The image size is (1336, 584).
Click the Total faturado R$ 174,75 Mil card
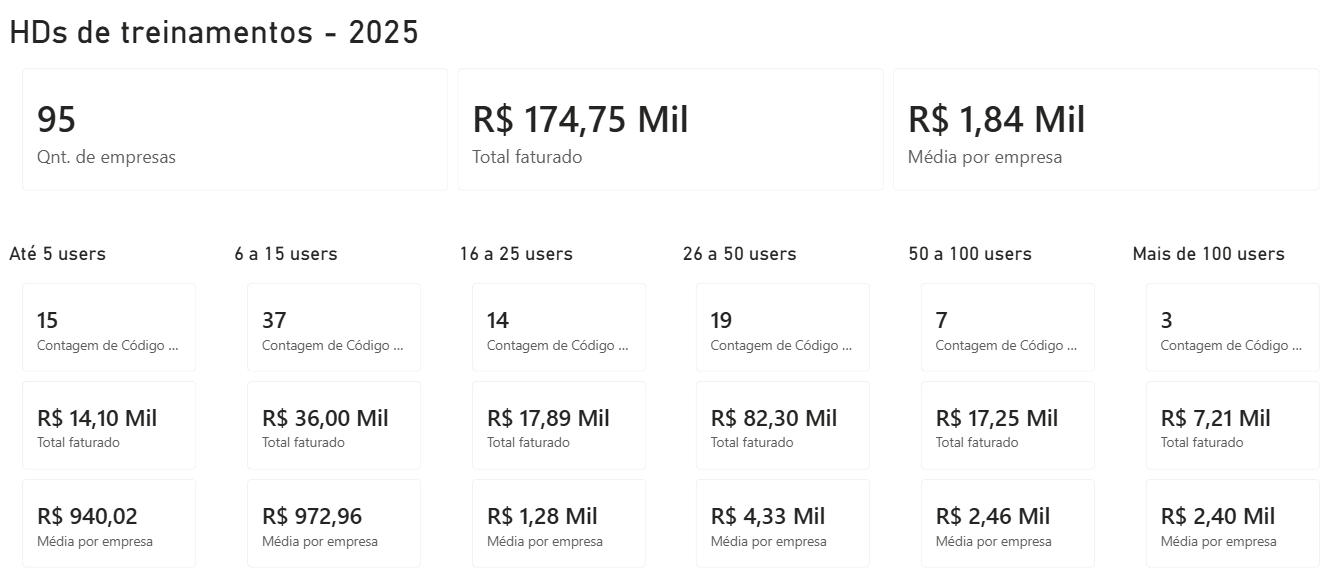pyautogui.click(x=670, y=129)
